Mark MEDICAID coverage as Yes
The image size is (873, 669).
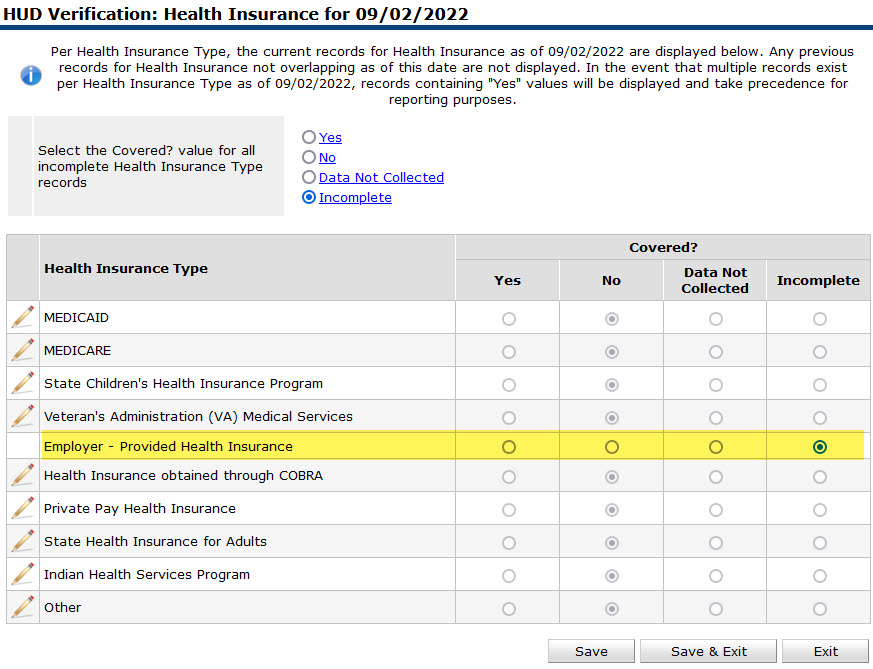coord(507,317)
